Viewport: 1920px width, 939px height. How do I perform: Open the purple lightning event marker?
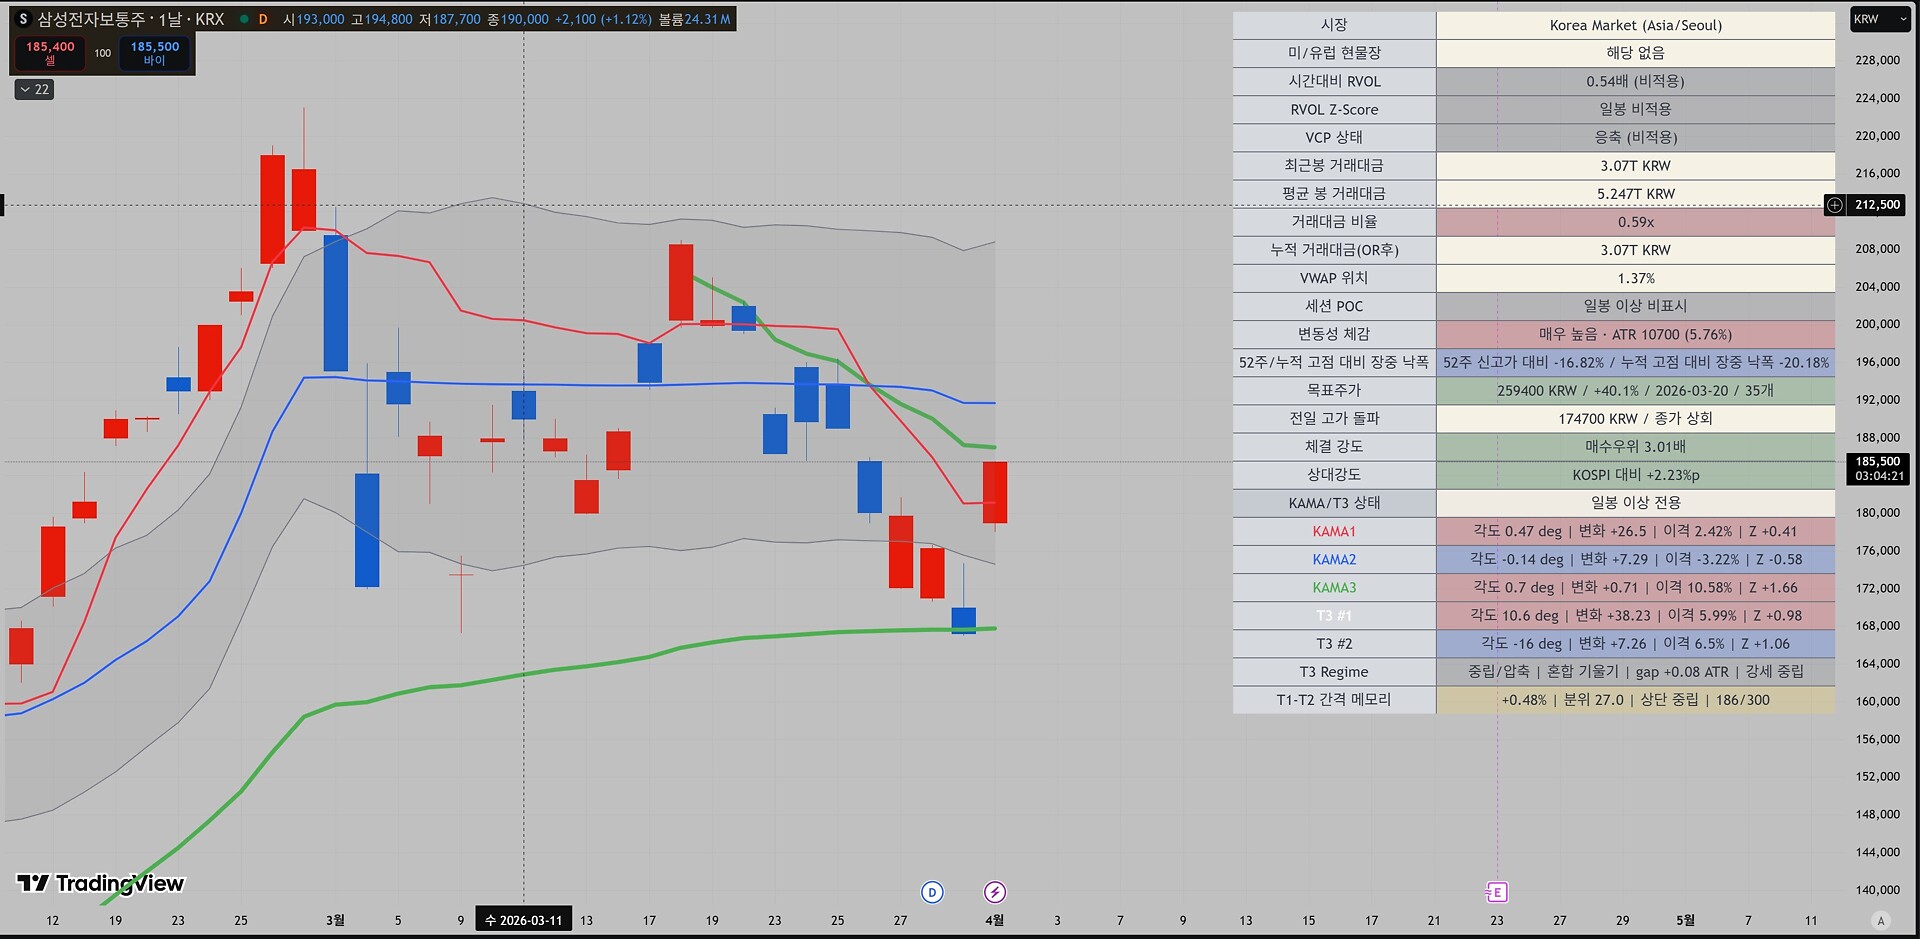[995, 892]
